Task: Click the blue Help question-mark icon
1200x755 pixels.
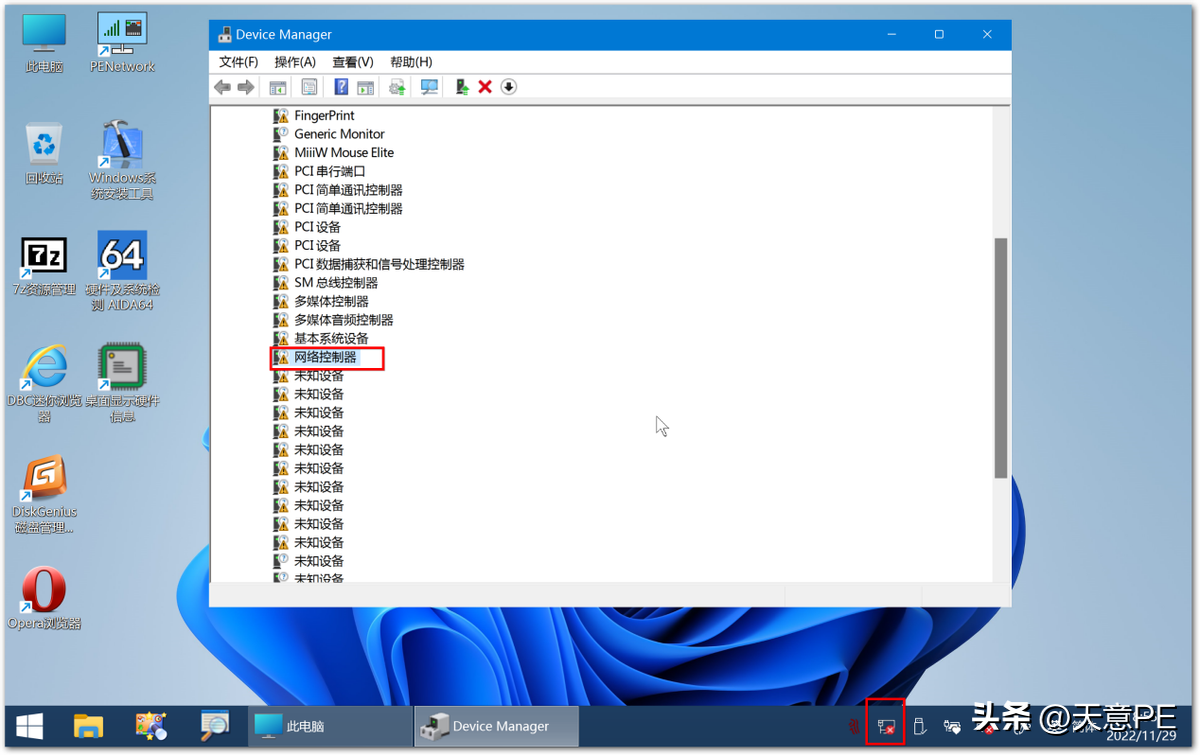Action: tap(341, 88)
